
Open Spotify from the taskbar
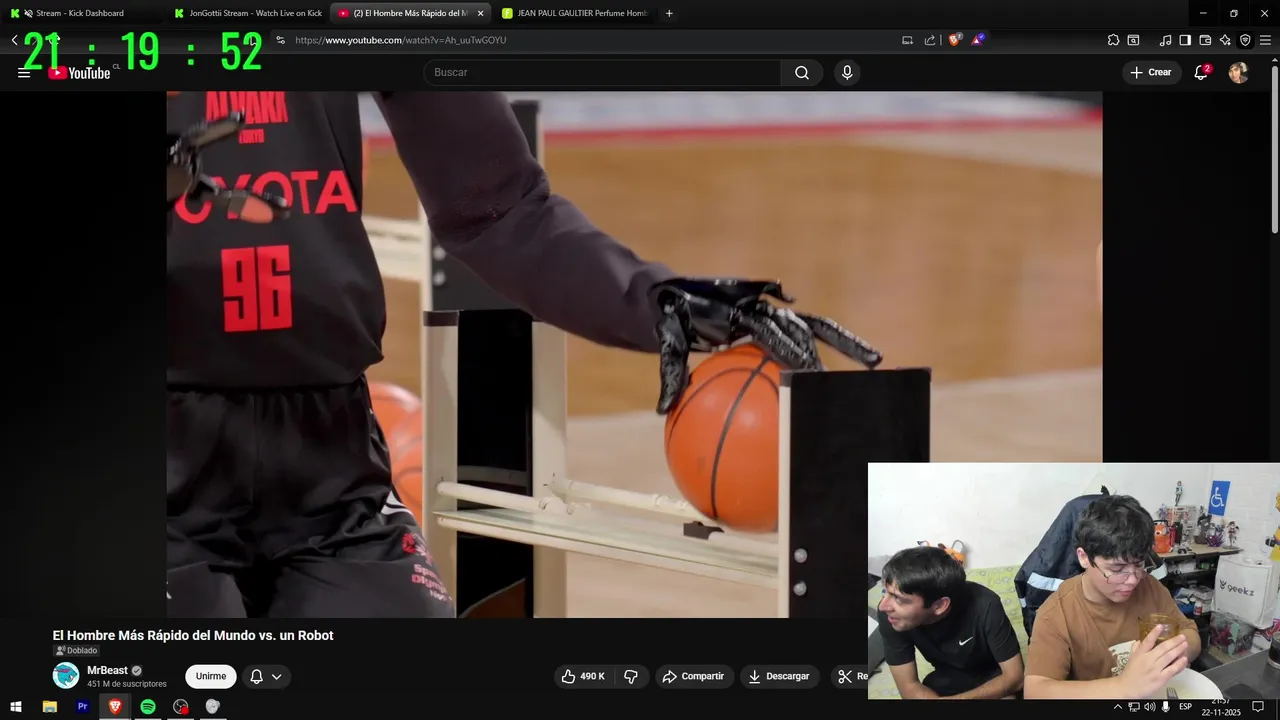[x=148, y=706]
